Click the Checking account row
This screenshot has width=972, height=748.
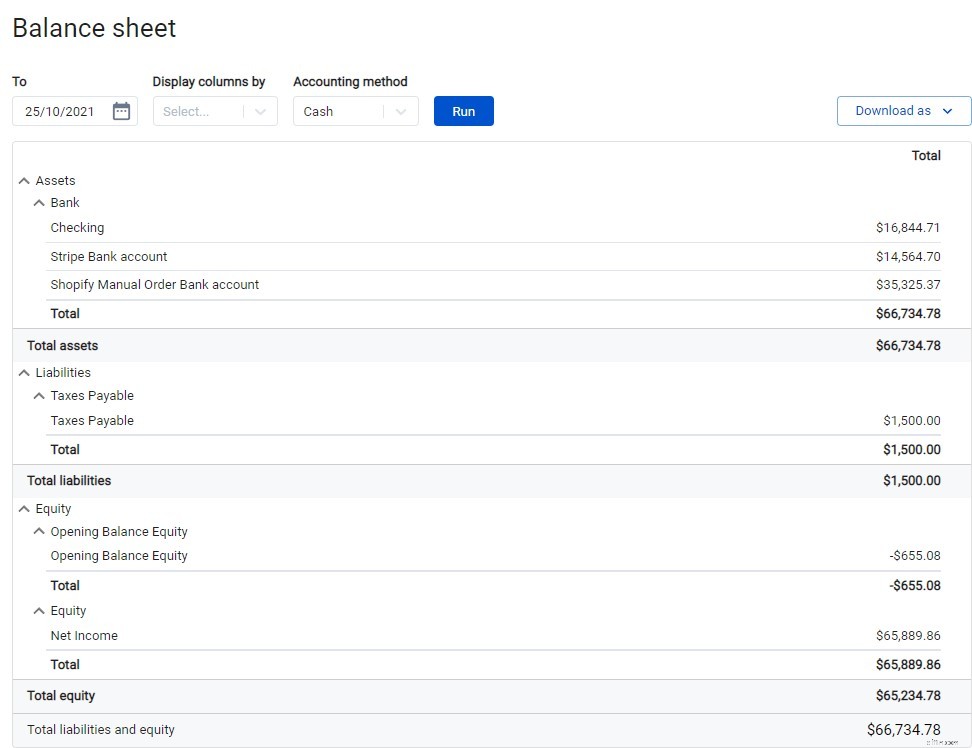click(x=77, y=227)
